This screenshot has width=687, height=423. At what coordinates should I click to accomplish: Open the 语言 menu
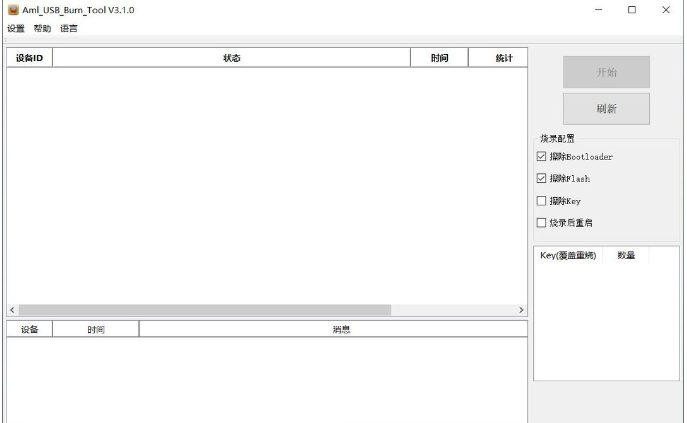pyautogui.click(x=68, y=28)
